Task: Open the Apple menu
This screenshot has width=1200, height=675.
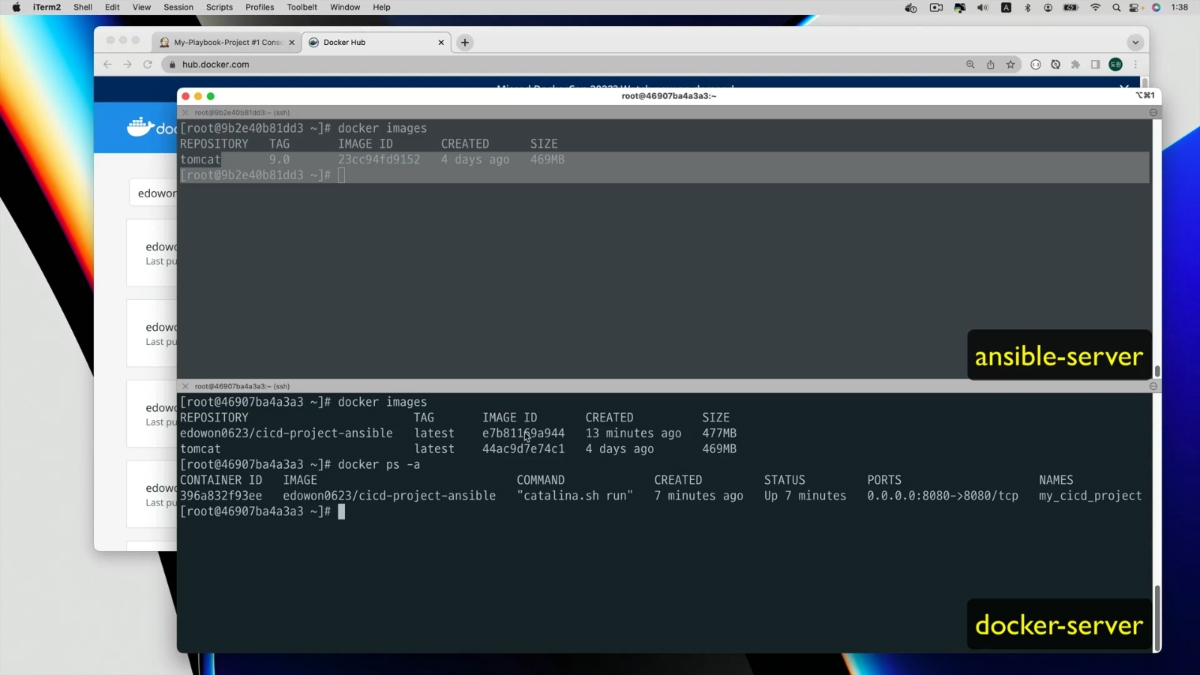Action: click(x=16, y=7)
